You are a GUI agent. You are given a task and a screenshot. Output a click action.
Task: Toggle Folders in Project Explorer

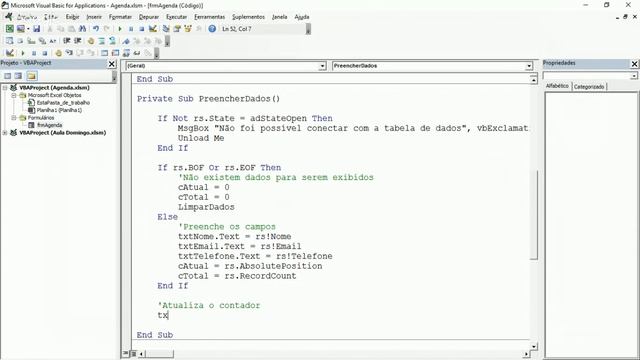point(32,76)
